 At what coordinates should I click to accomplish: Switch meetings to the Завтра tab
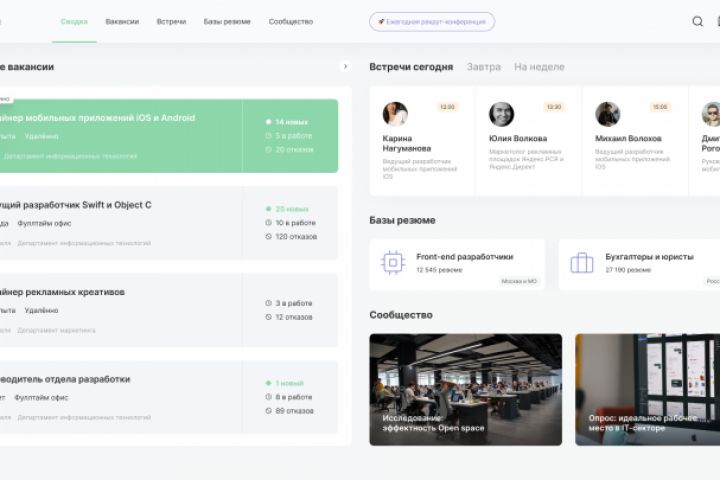(484, 67)
